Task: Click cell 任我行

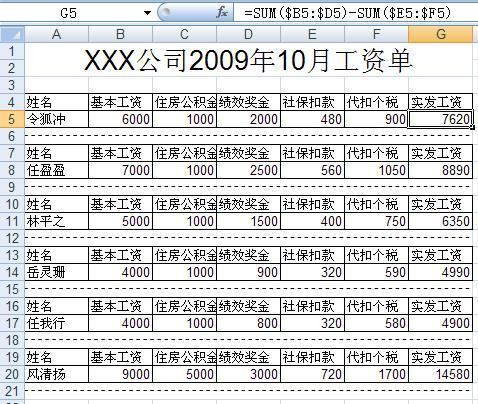Action: coord(57,323)
